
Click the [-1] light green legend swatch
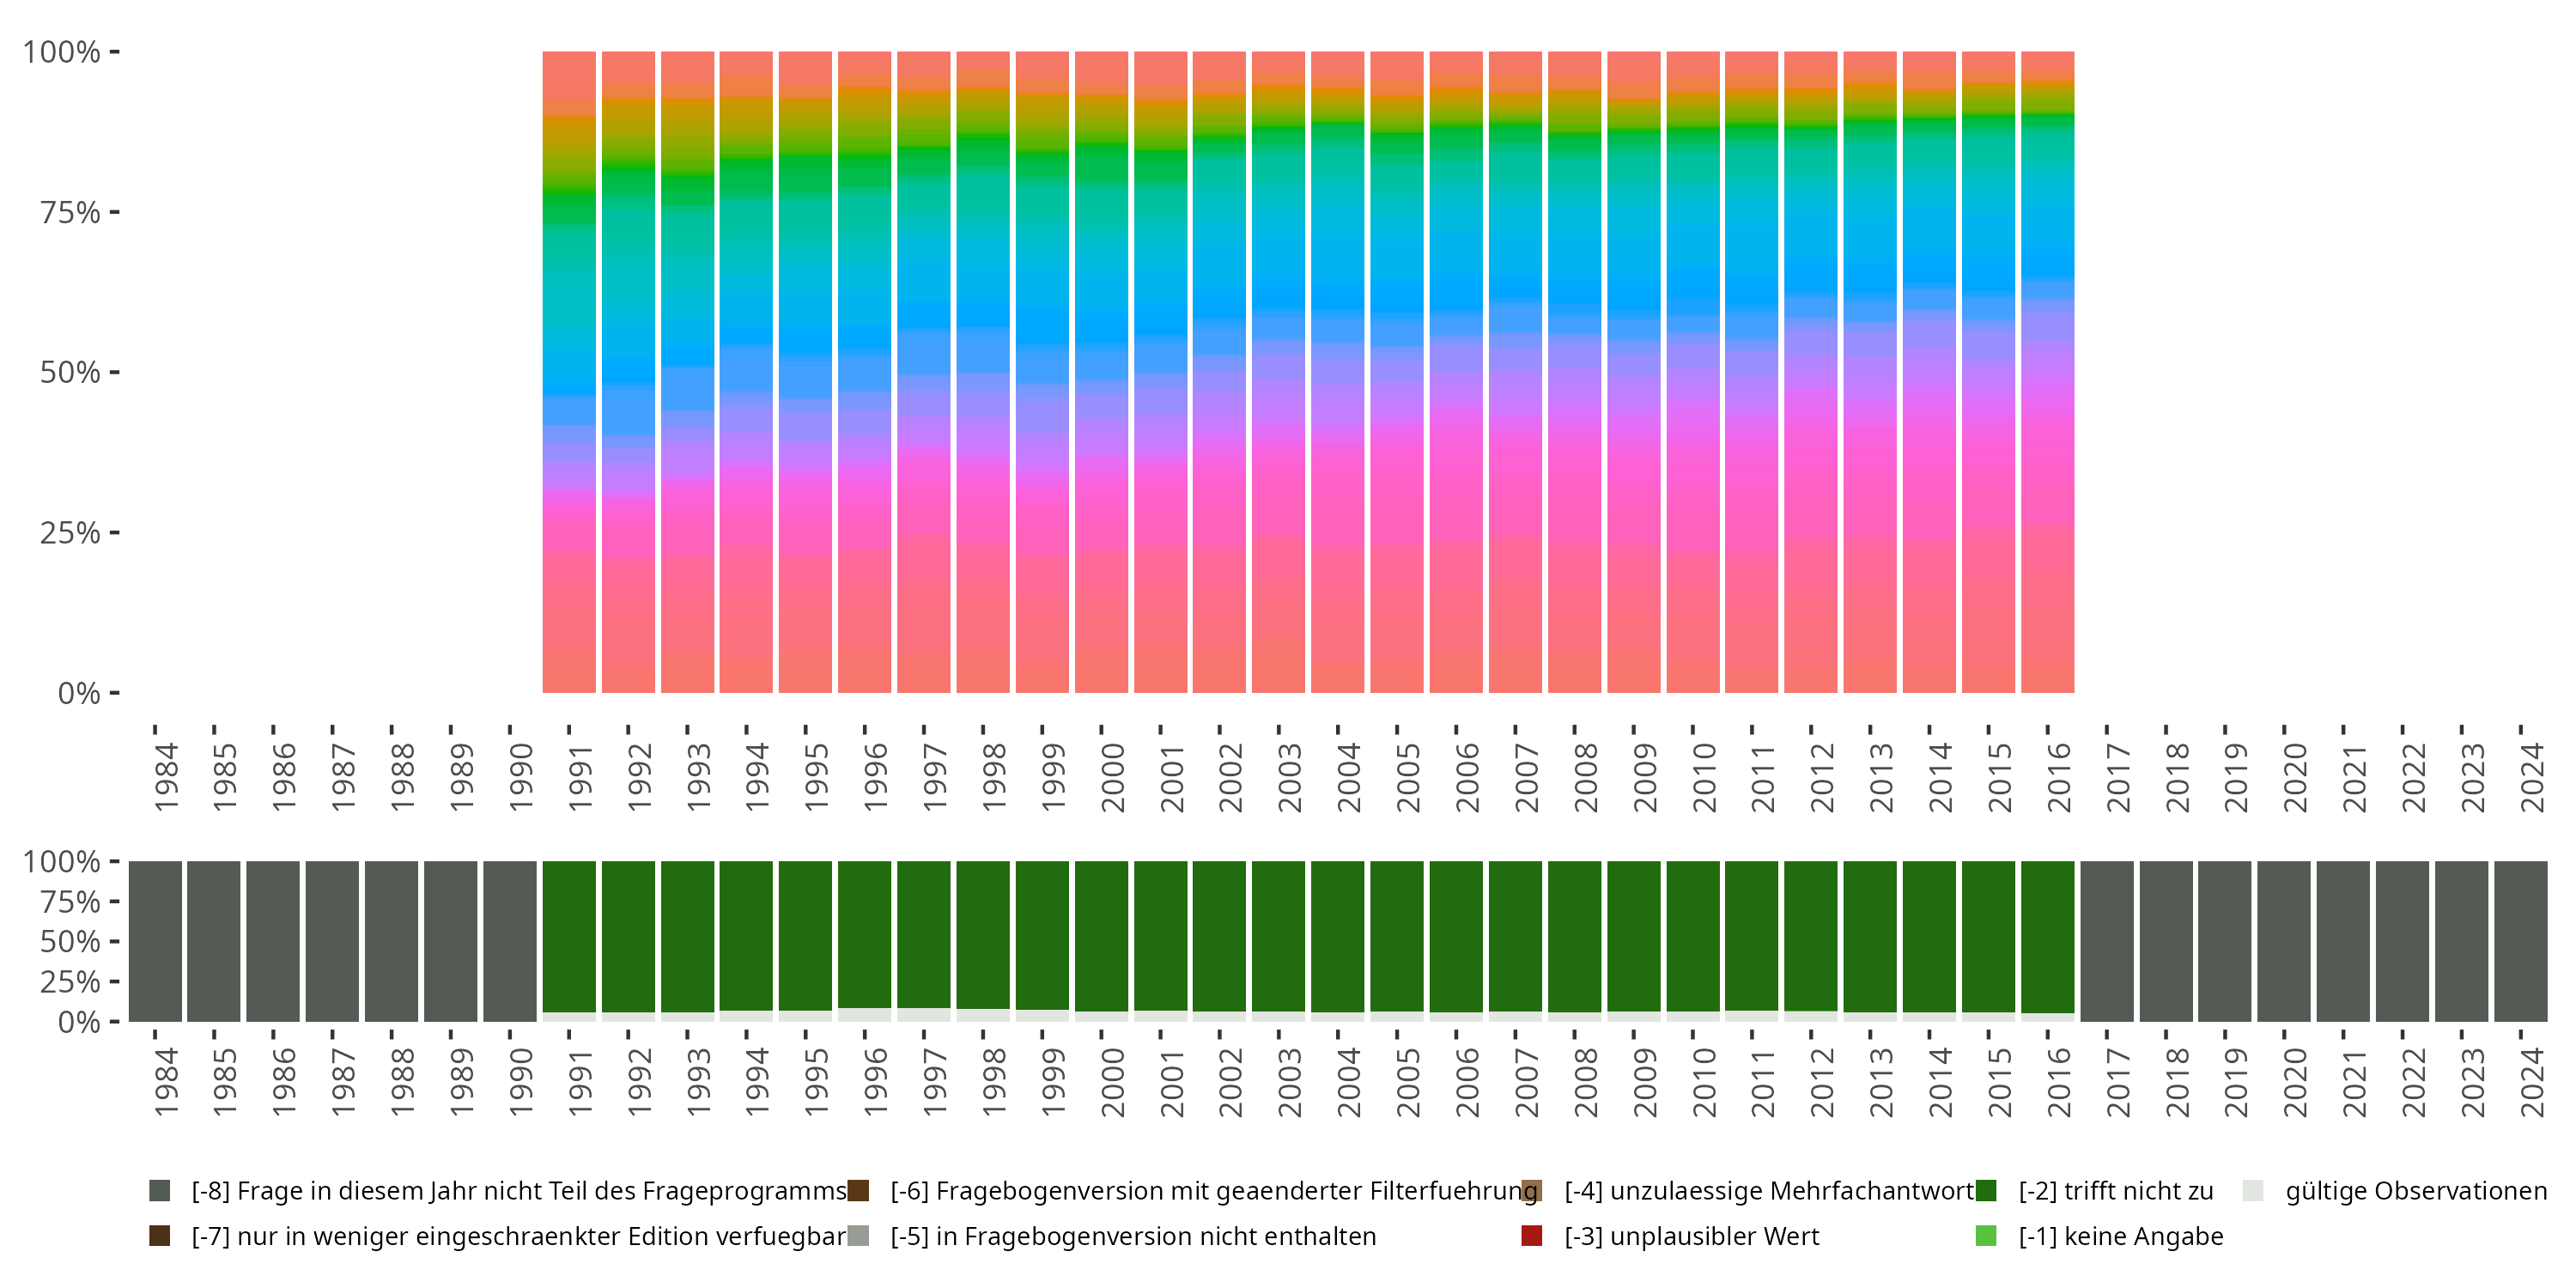1986,1235
